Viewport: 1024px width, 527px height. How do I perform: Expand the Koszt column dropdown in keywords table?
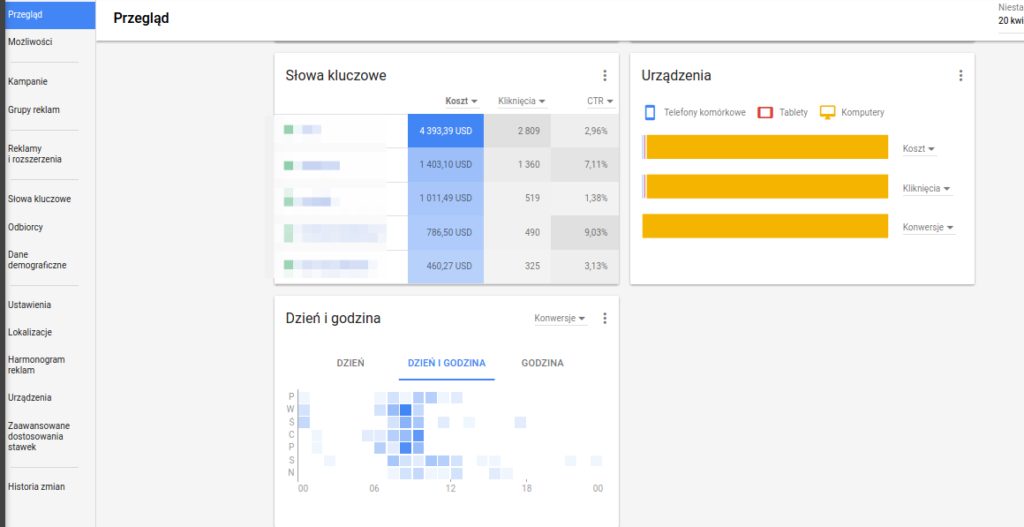pos(461,101)
